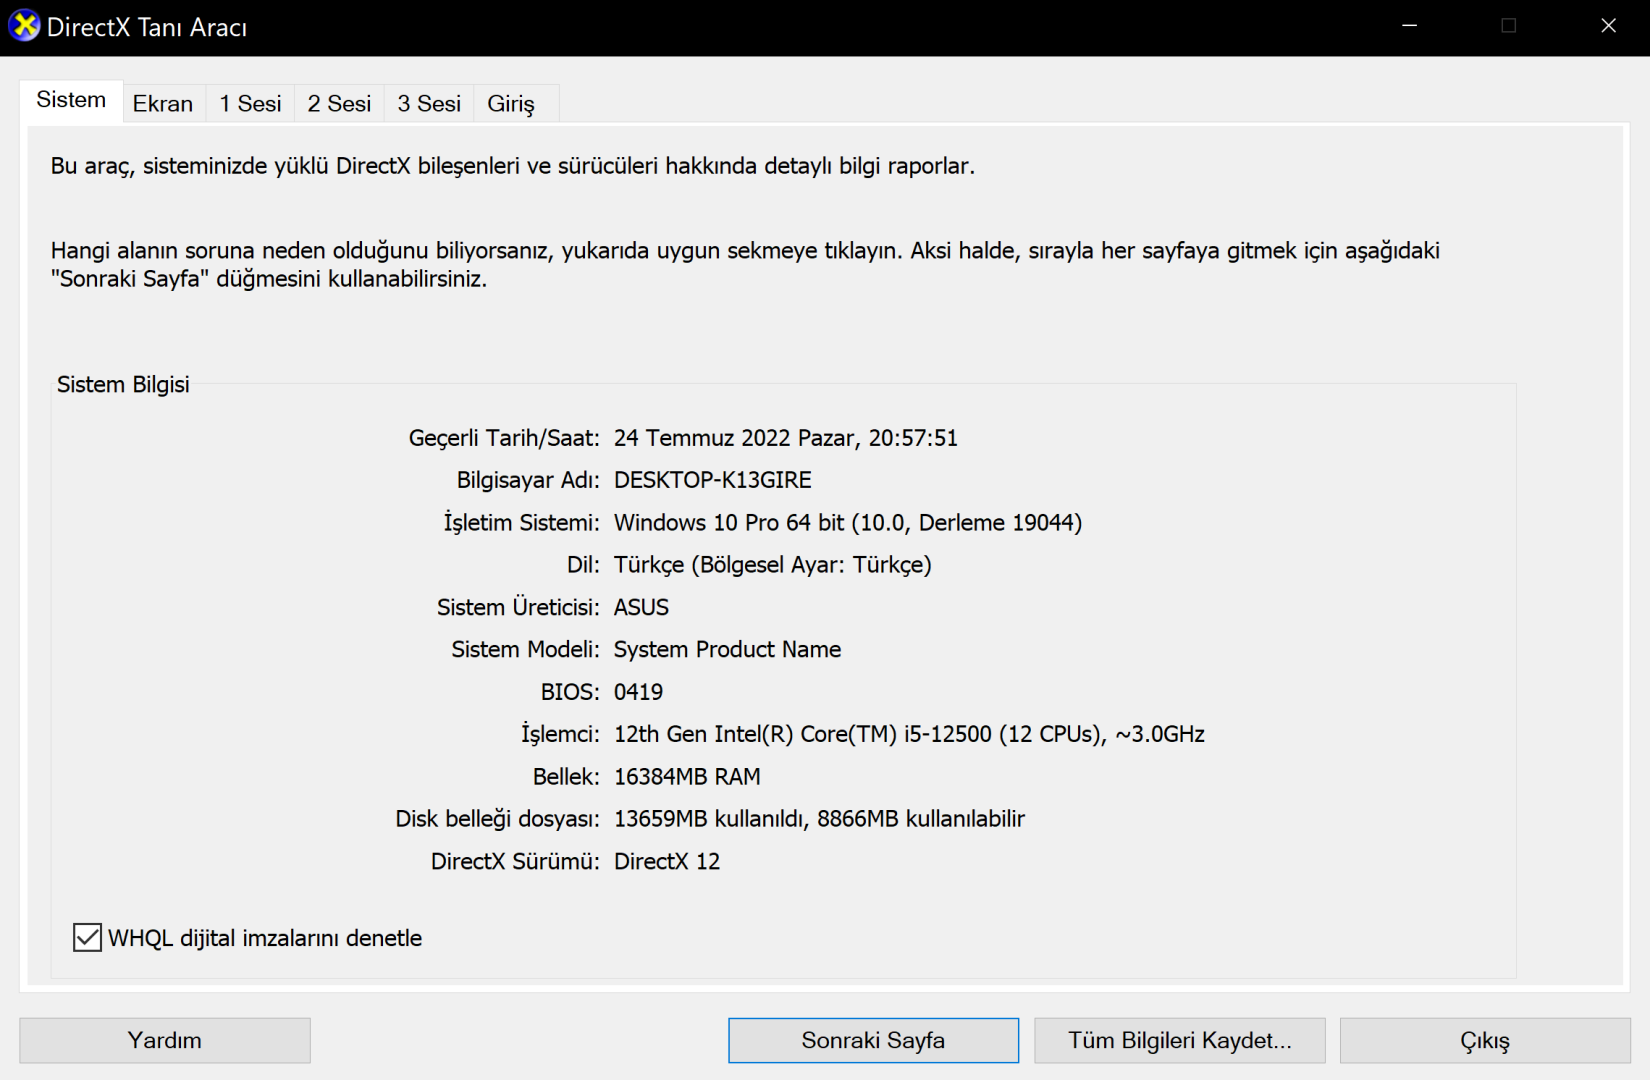This screenshot has width=1650, height=1080.
Task: Click the Geçerli Tarih/Saat label
Action: [x=504, y=438]
